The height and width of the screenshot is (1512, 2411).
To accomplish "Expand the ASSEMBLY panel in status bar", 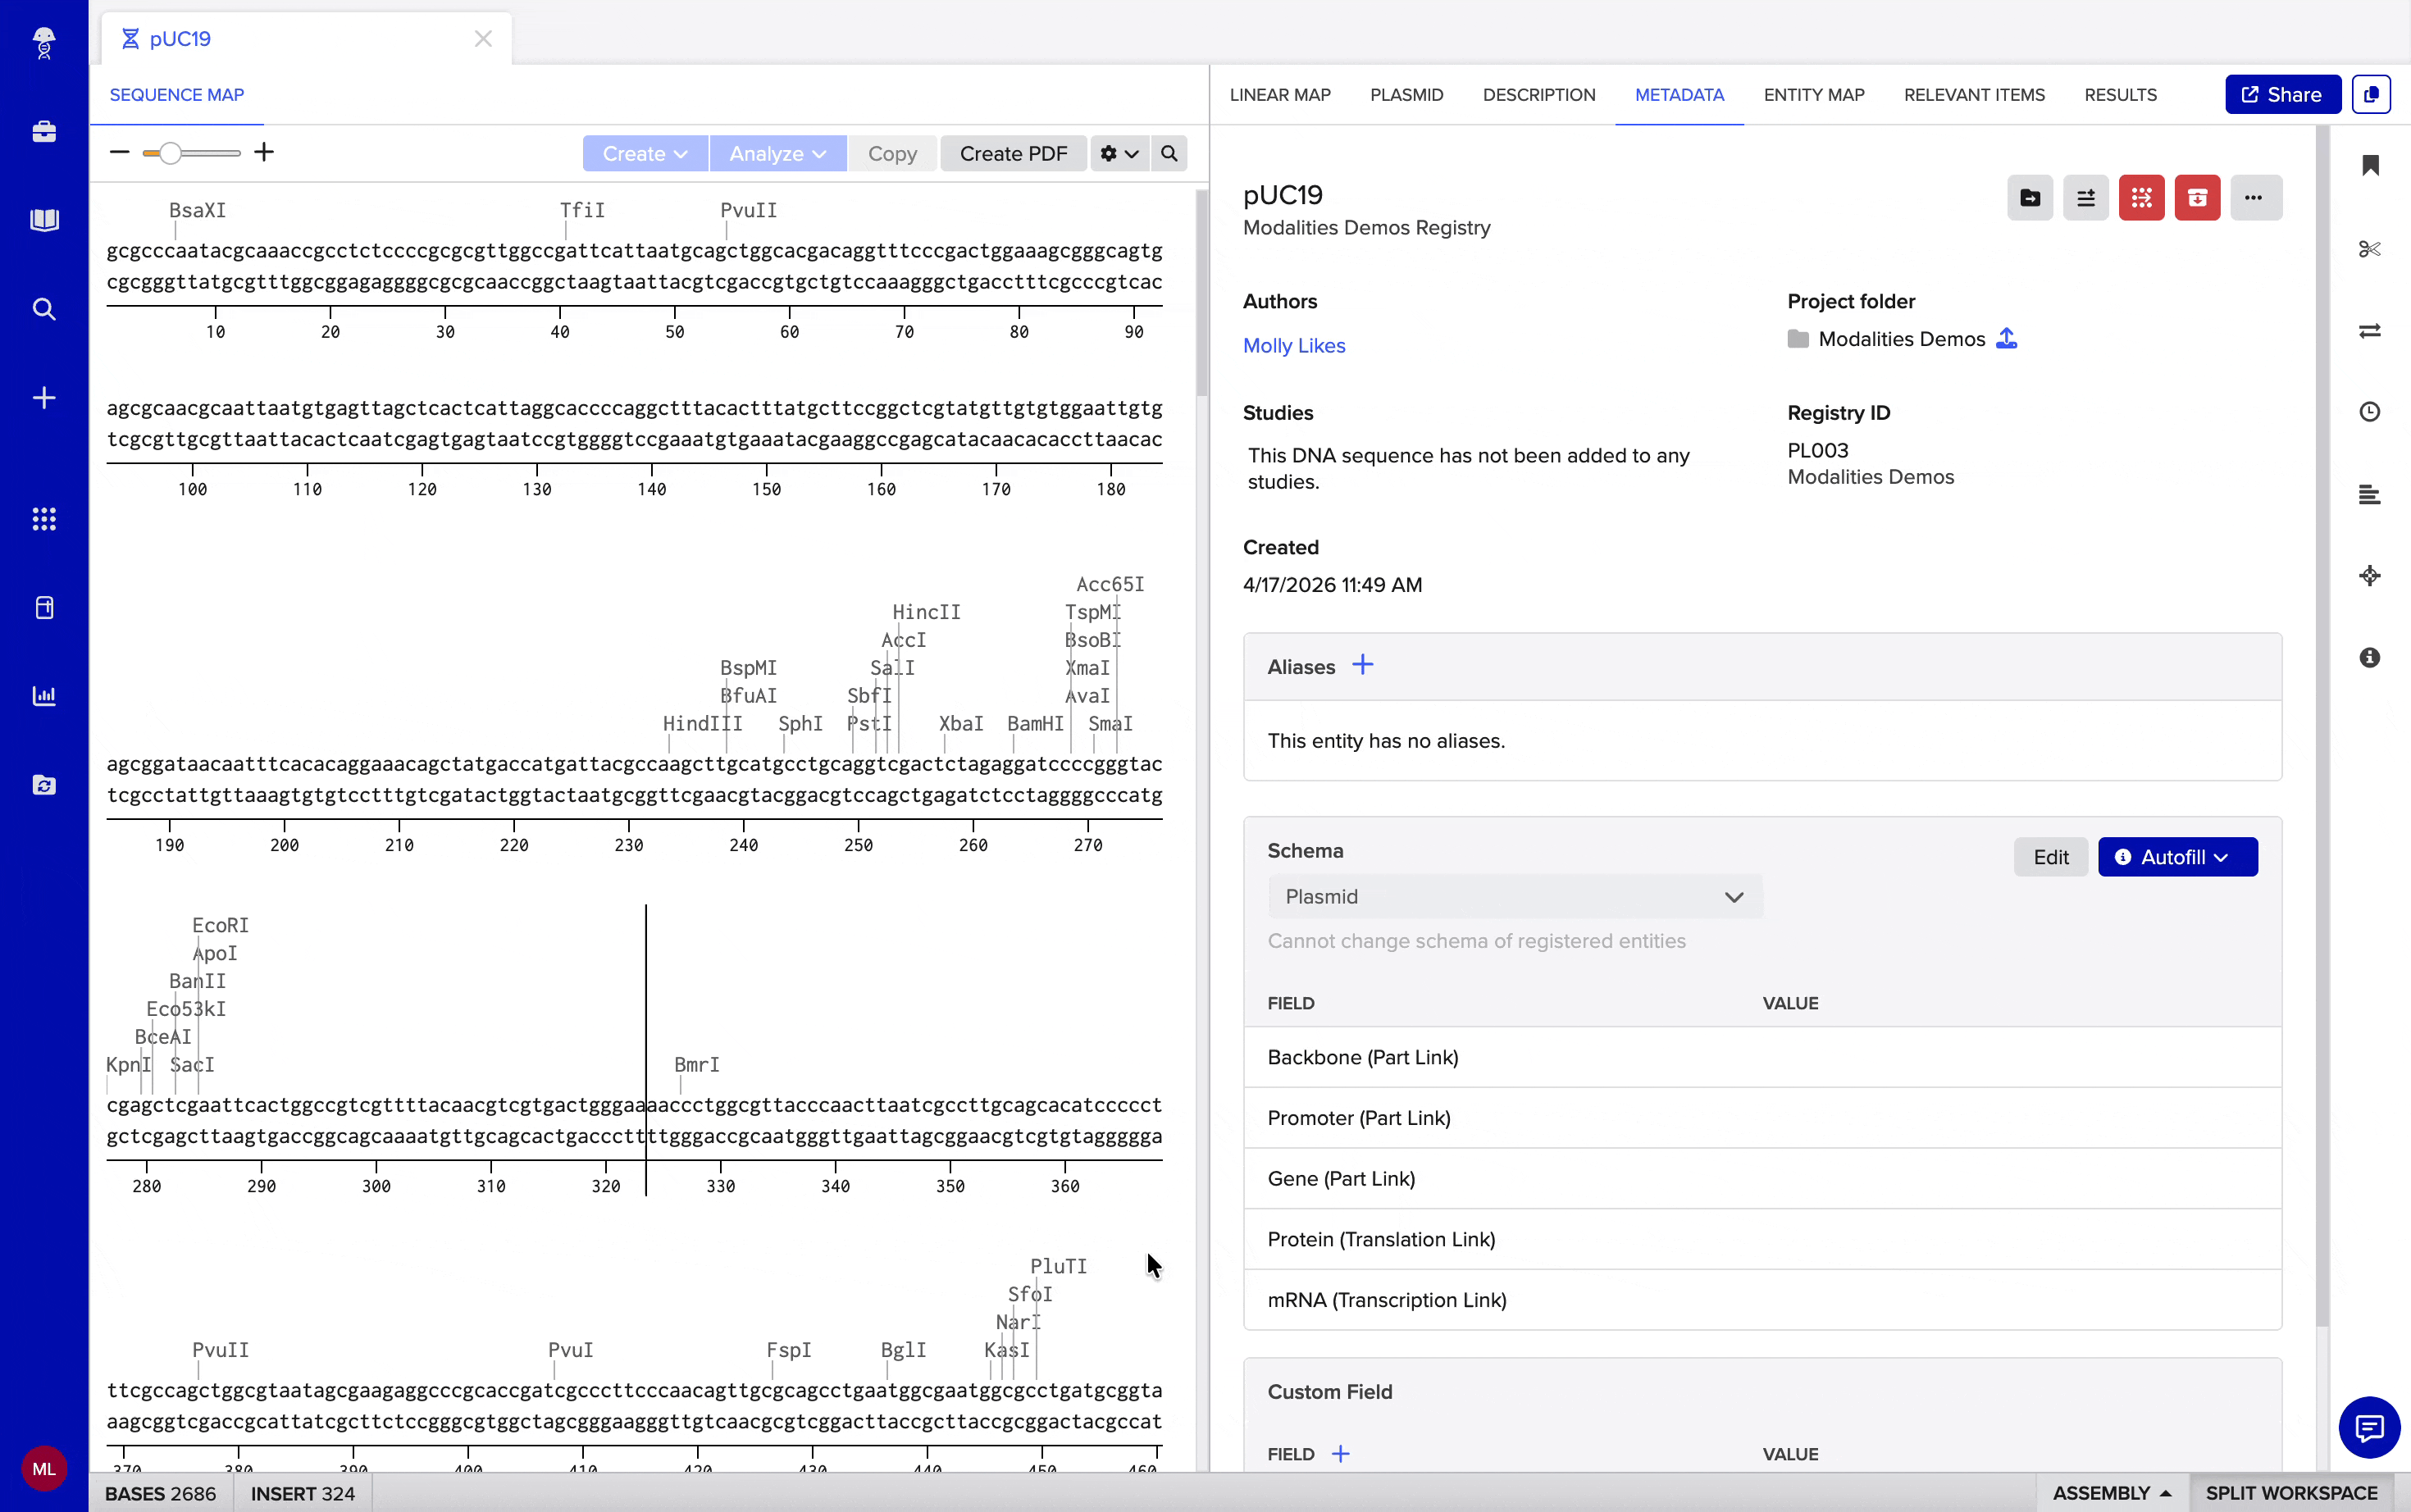I will tap(2110, 1492).
